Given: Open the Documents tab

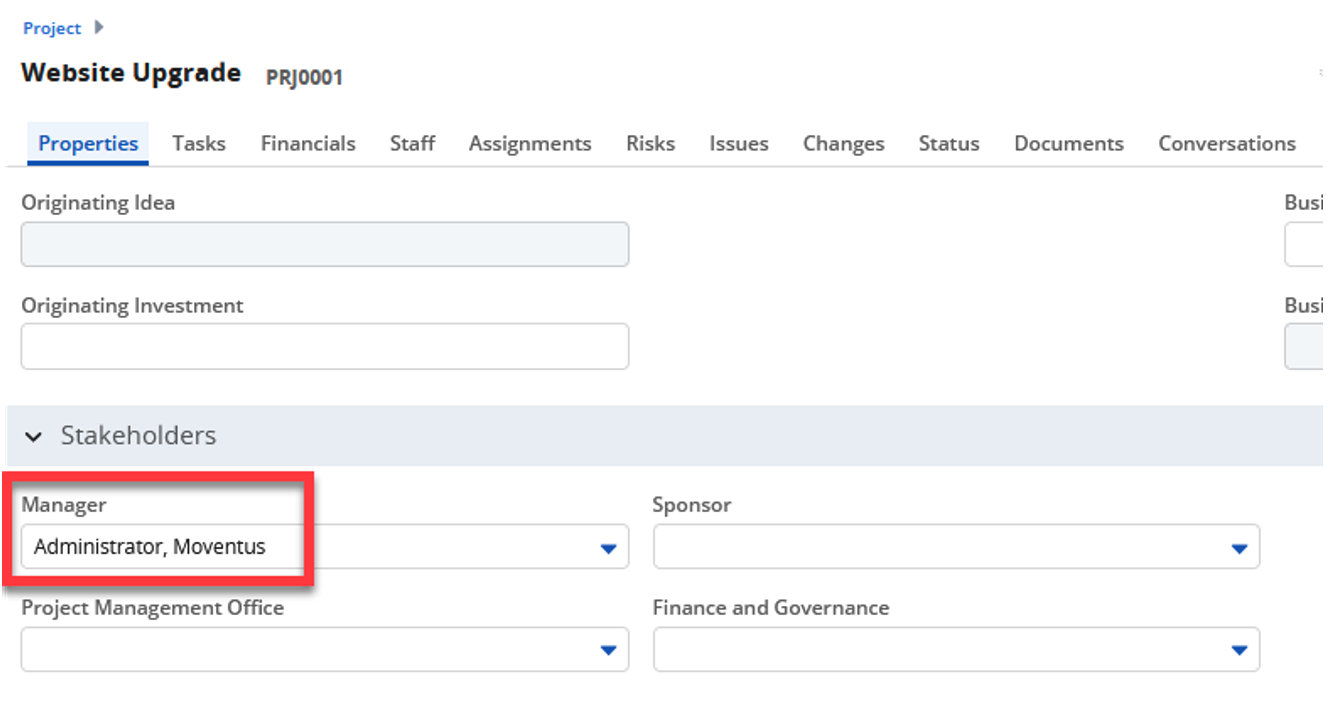Looking at the screenshot, I should pos(1069,143).
